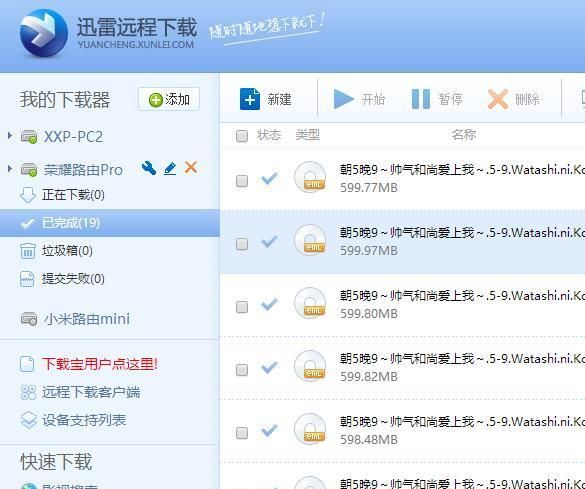Click the 599.80MB task disc icon
This screenshot has width=585, height=489.
(310, 303)
